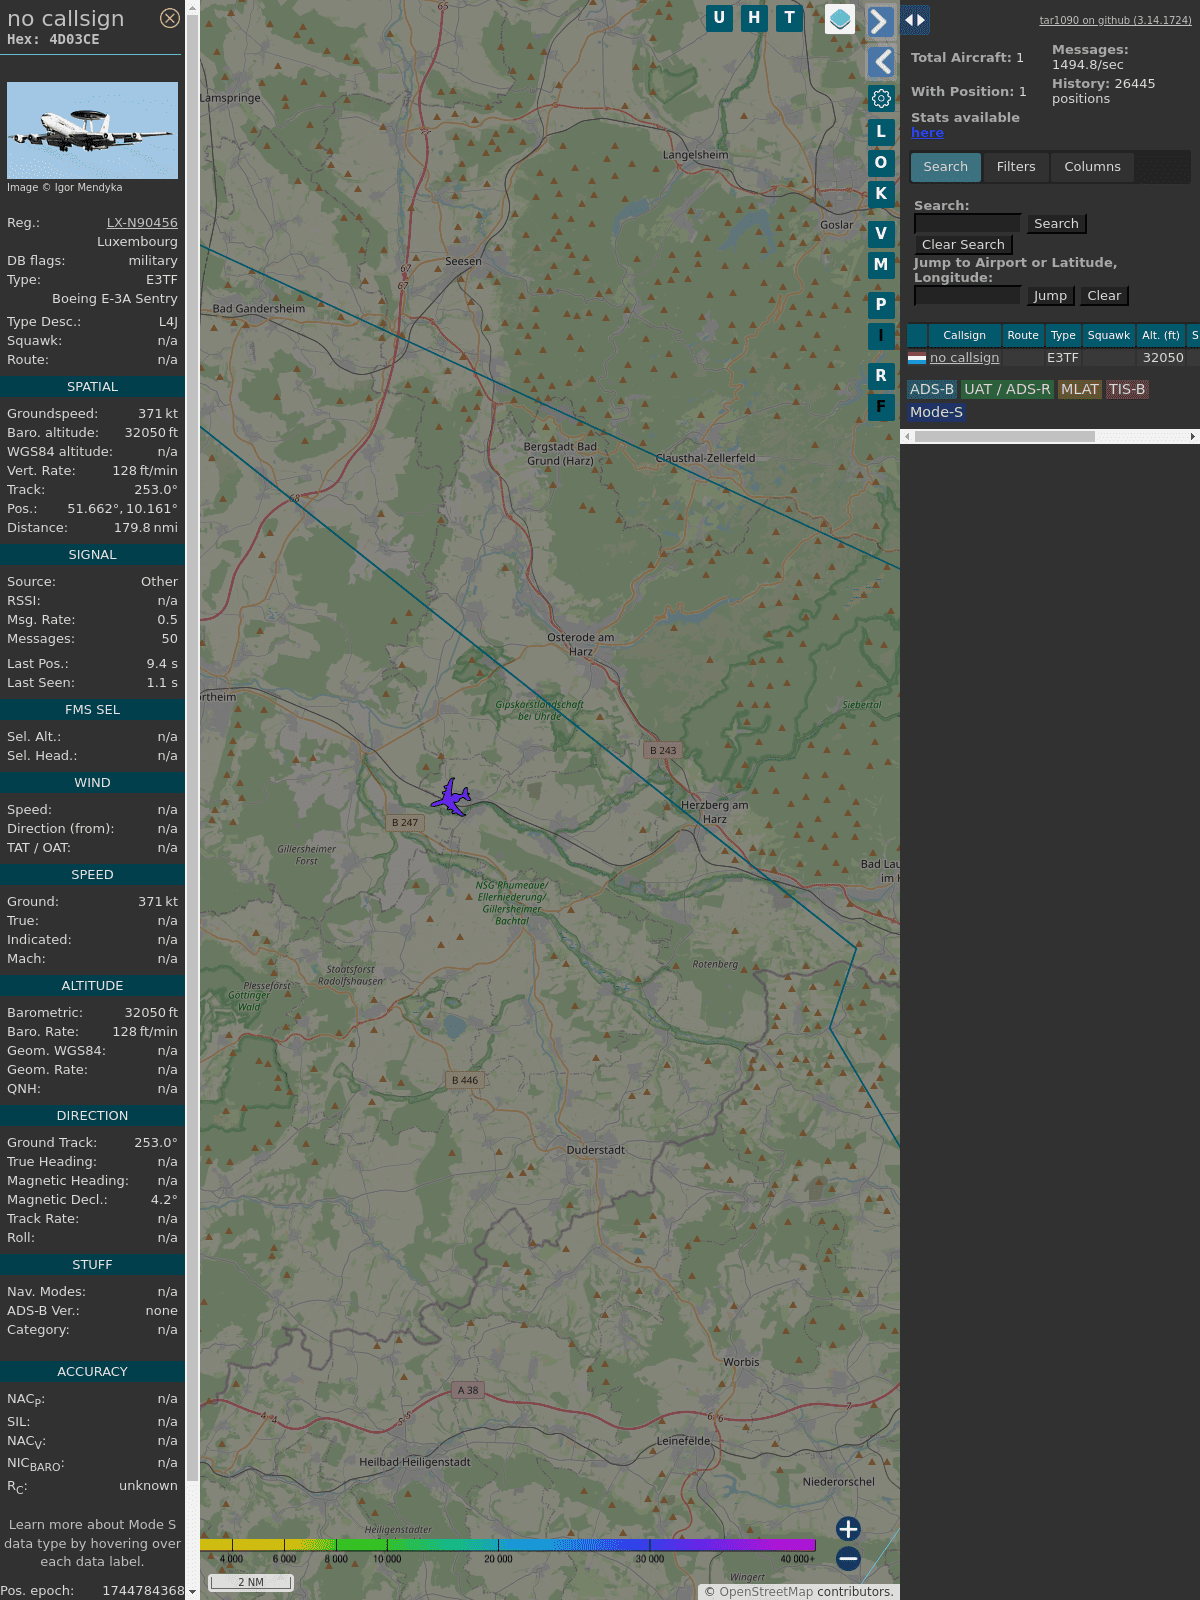This screenshot has width=1200, height=1600.
Task: Toggle the L map button
Action: [x=881, y=132]
